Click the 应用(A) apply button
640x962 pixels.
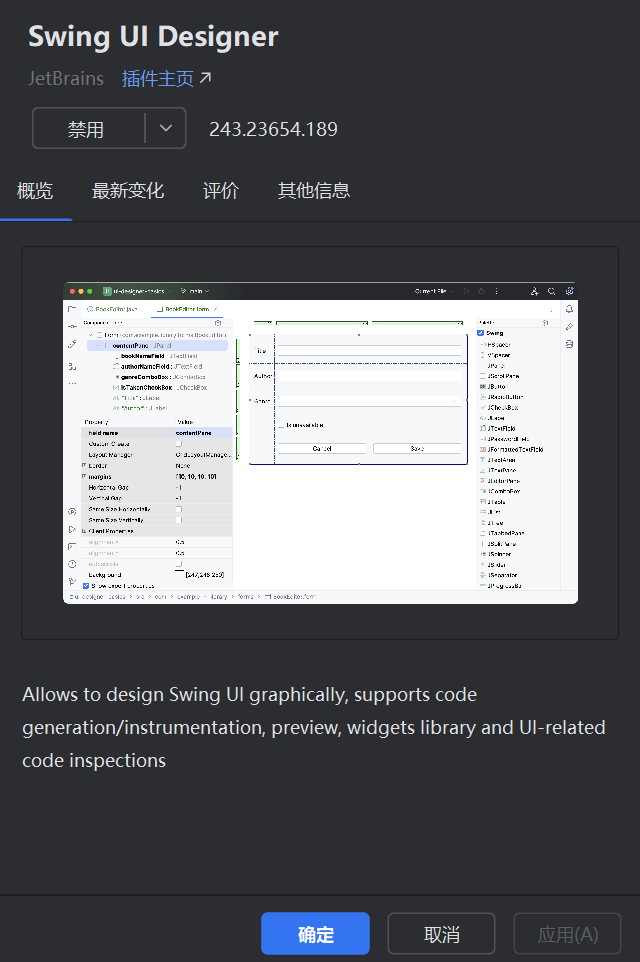click(x=568, y=934)
